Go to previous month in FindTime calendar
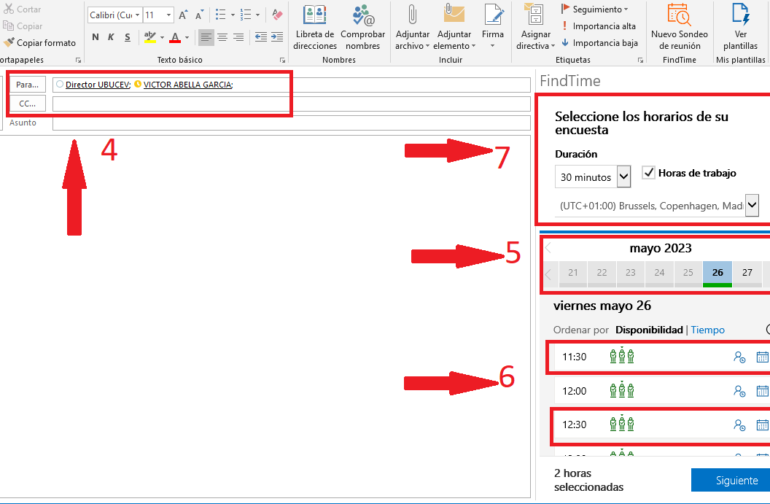770x504 pixels. 549,248
